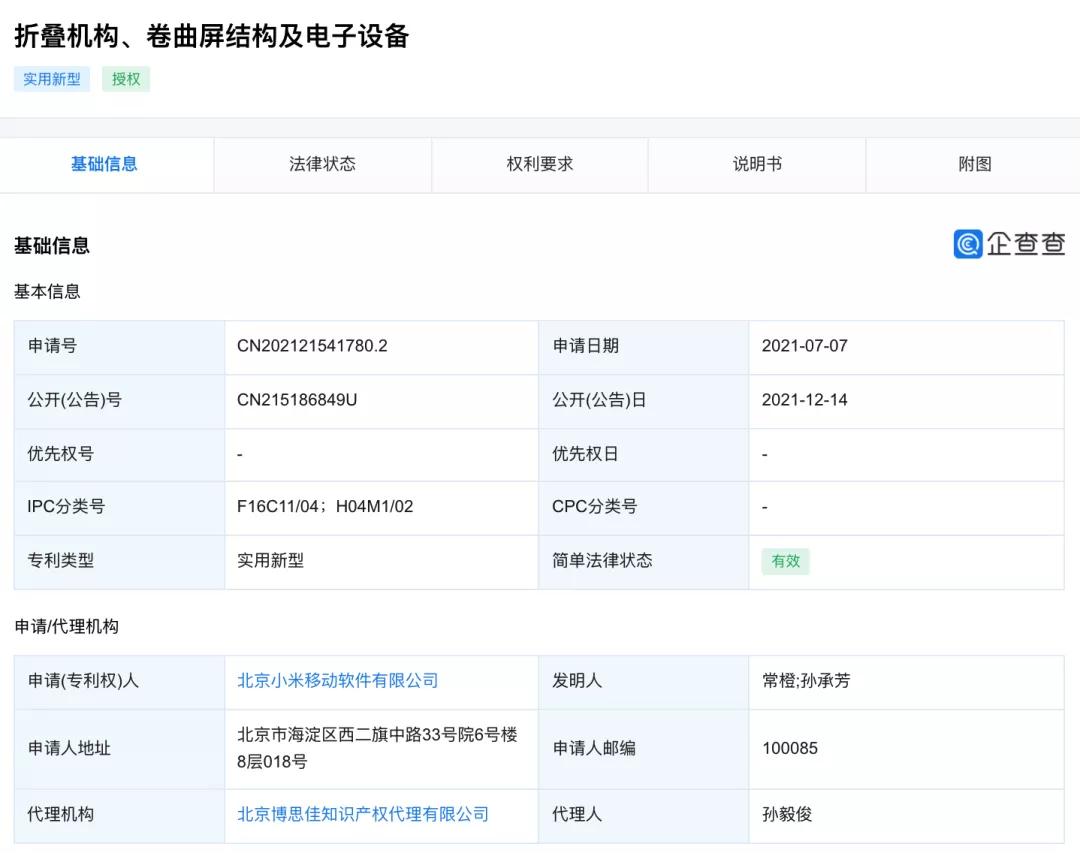The height and width of the screenshot is (853, 1080).
Task: Click the 公开(公告)日 label cell
Action: click(643, 400)
